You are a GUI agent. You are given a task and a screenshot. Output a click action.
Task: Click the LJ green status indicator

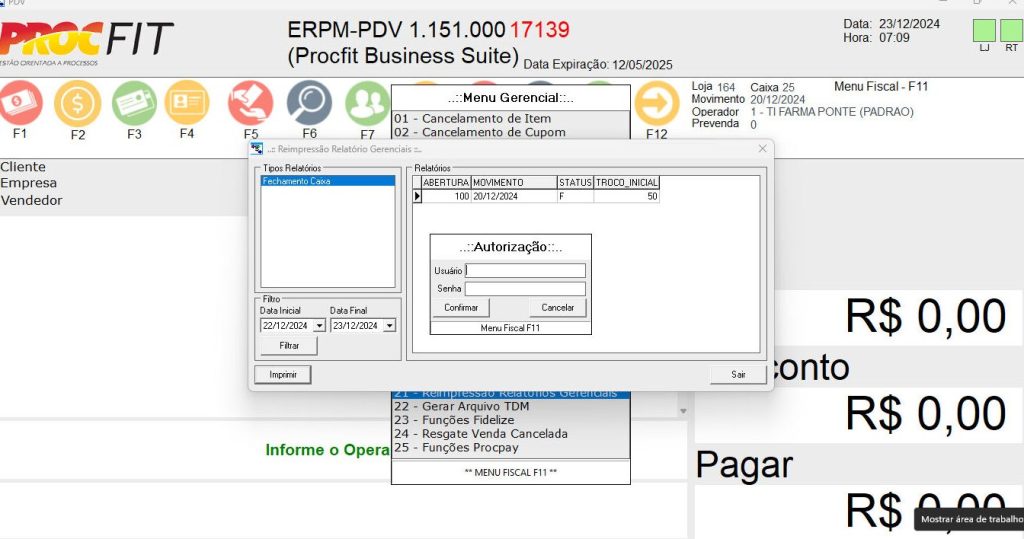tap(984, 31)
